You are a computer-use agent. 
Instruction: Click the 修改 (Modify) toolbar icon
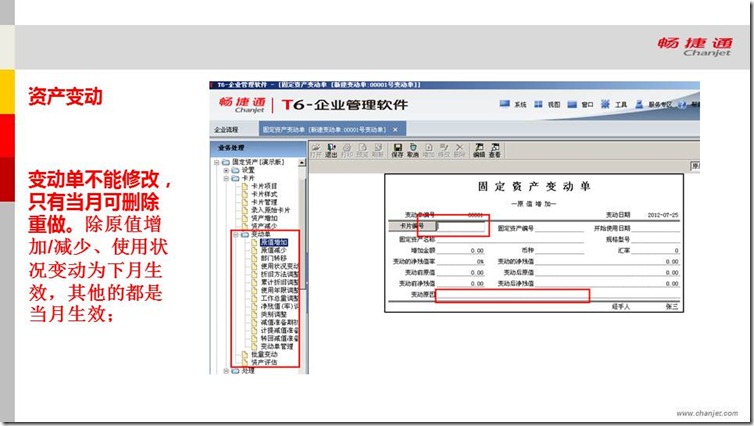[444, 150]
